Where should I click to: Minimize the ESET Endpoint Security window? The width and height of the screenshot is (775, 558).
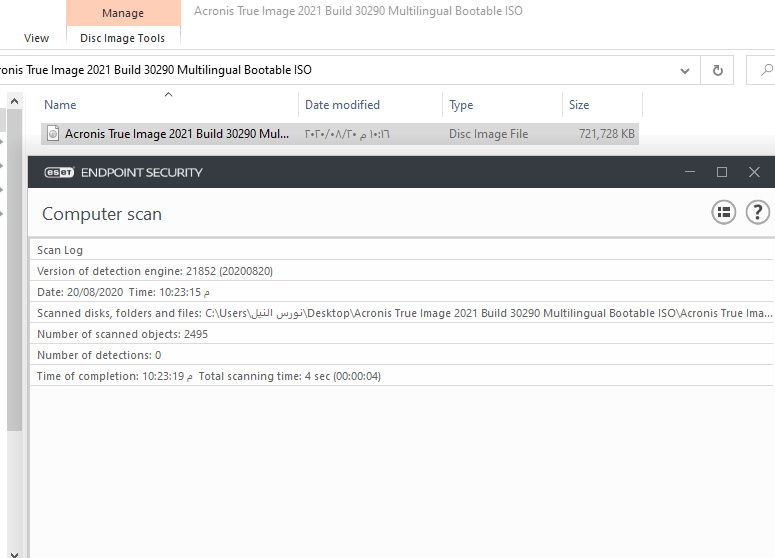coord(690,172)
